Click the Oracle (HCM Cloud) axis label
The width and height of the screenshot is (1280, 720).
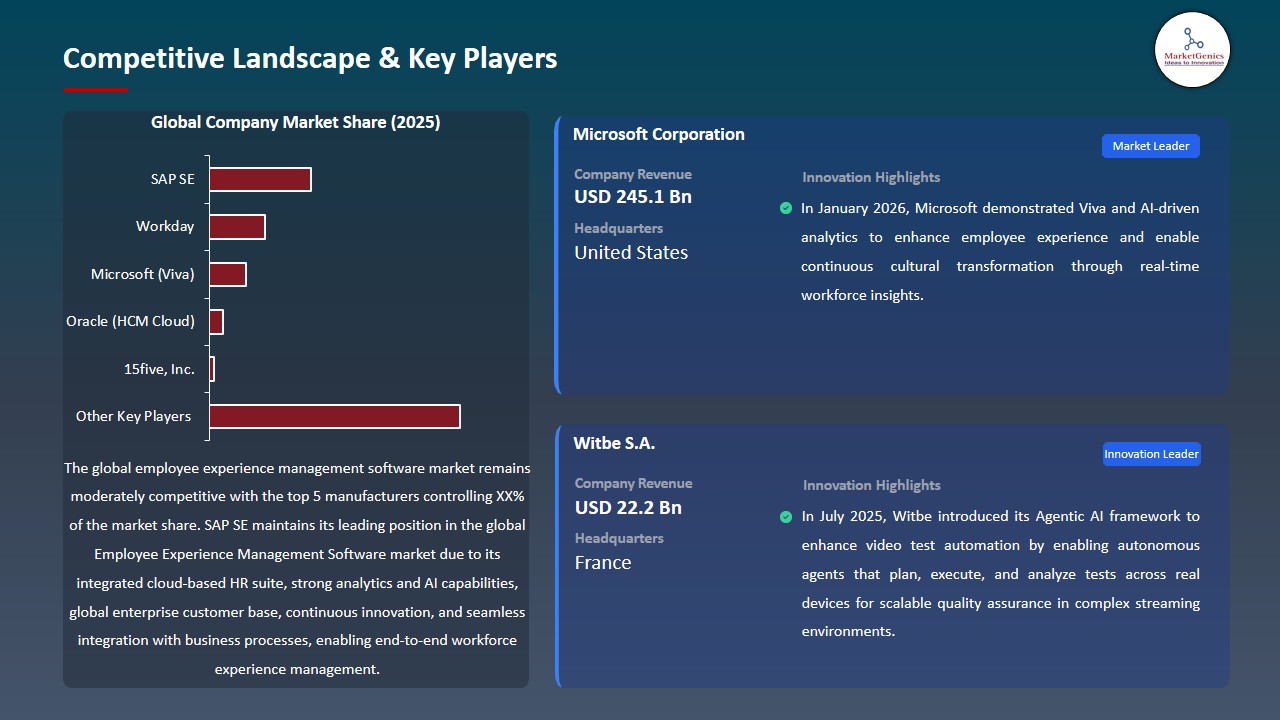[131, 321]
